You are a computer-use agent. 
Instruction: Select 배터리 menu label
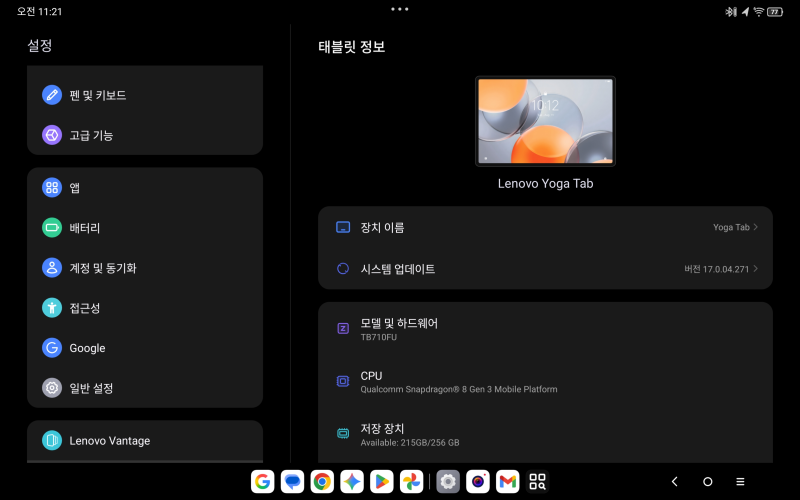85,228
